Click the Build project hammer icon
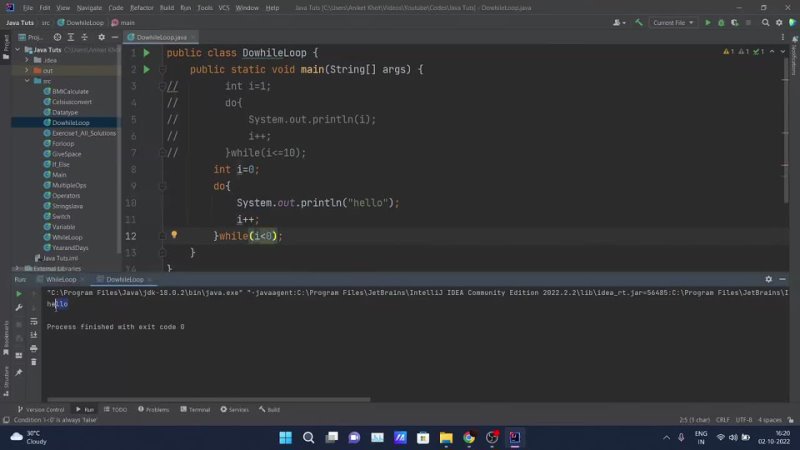The image size is (800, 450). (639, 22)
